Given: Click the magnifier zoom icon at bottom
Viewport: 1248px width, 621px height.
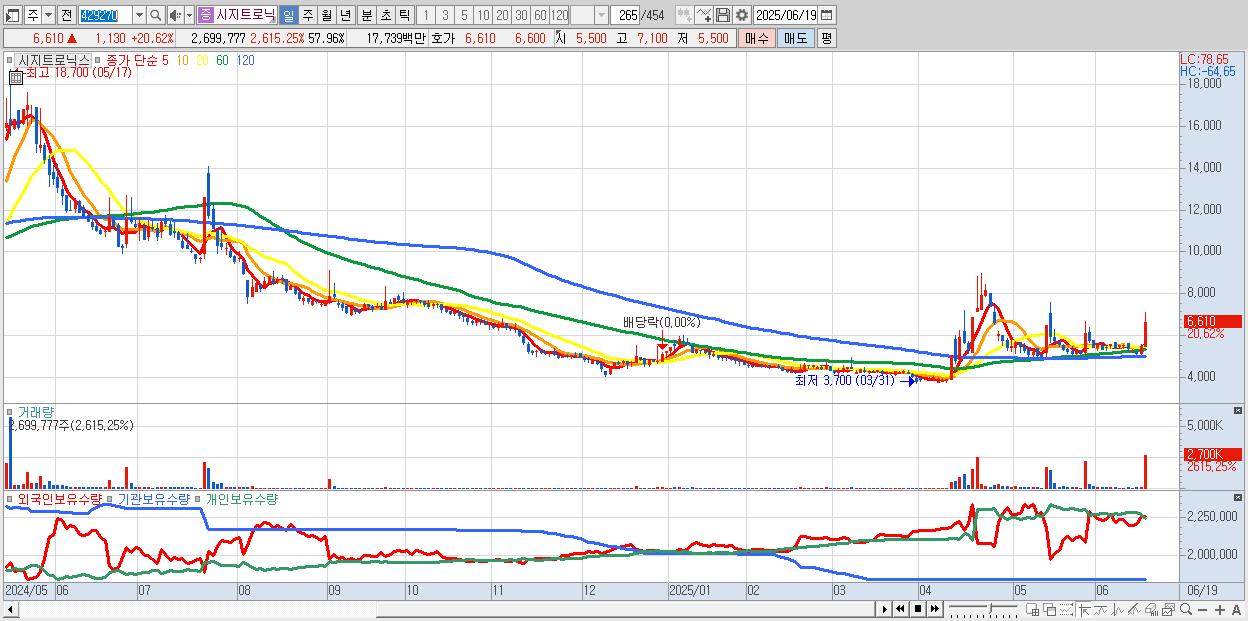Looking at the screenshot, I should pos(1185,609).
